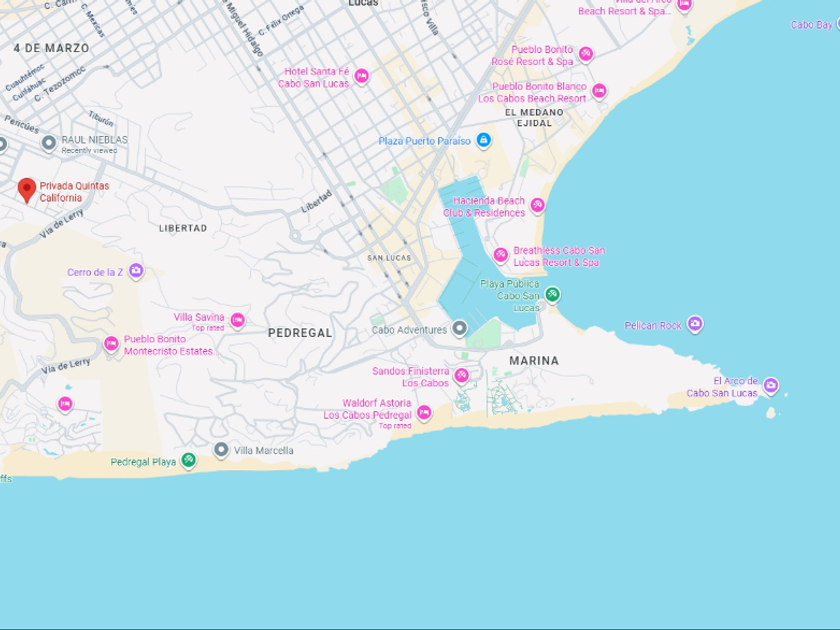840x630 pixels.
Task: Click the LIBERTAD neighborhood name
Action: (183, 228)
